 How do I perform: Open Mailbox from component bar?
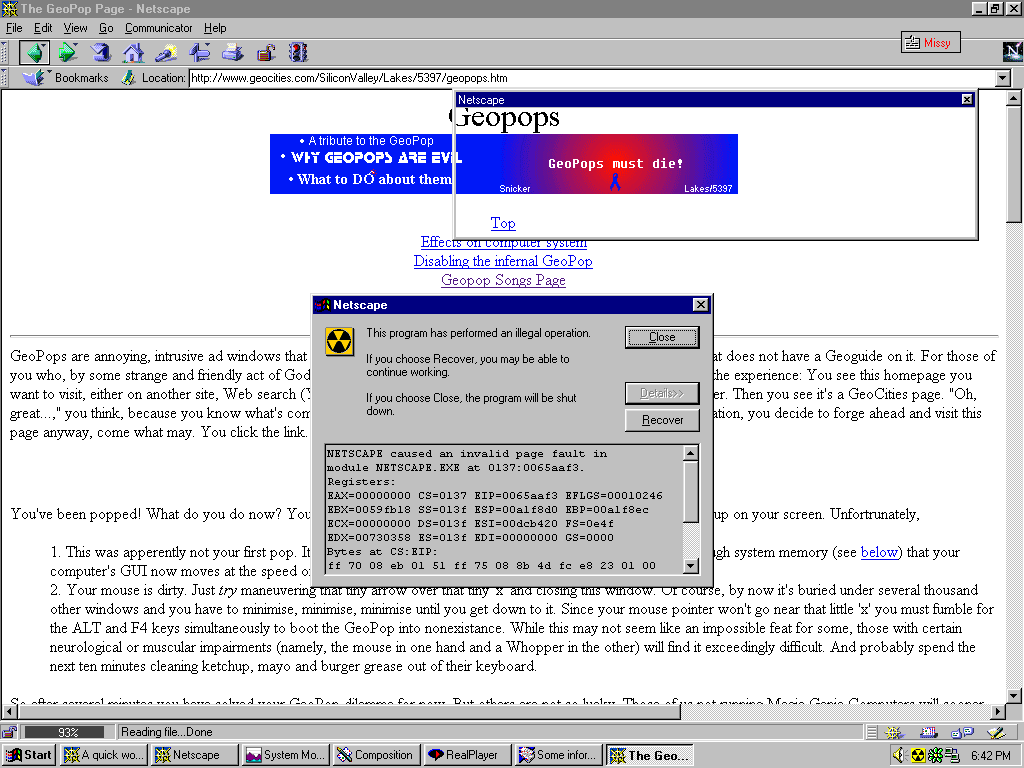point(928,733)
